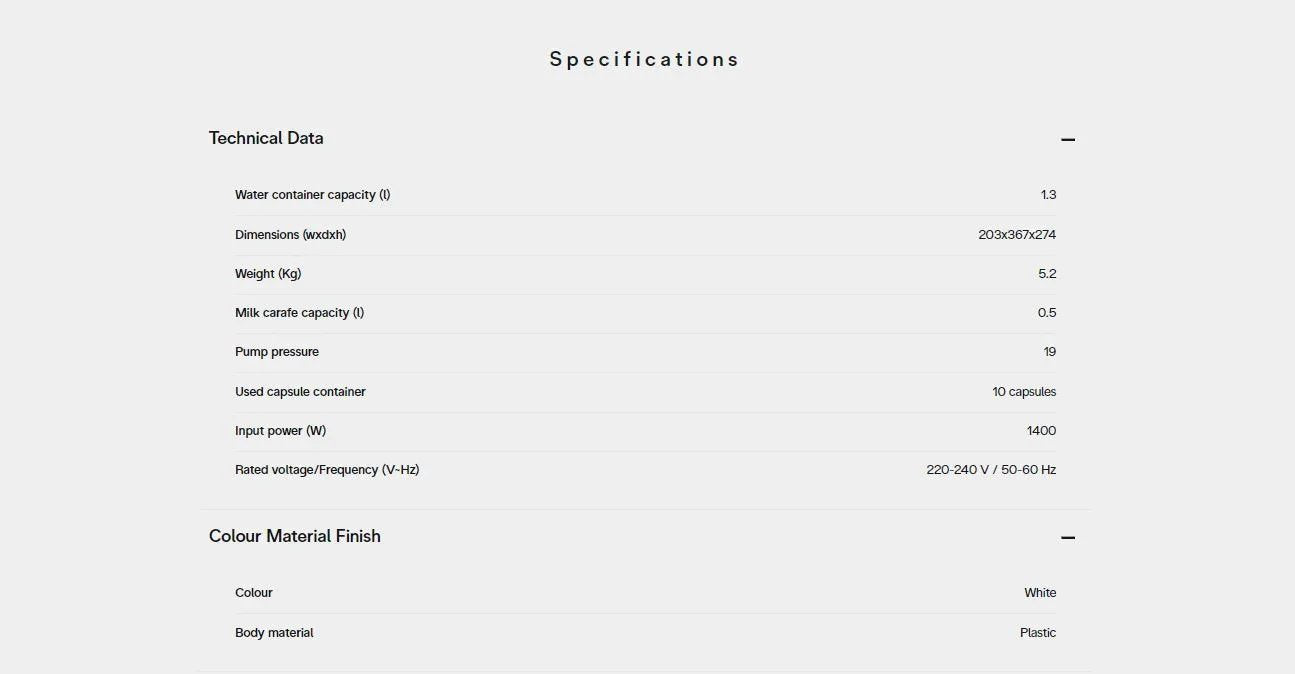Screen dimensions: 1295x674
Task: Click the Used capsule container label
Action: coord(300,392)
